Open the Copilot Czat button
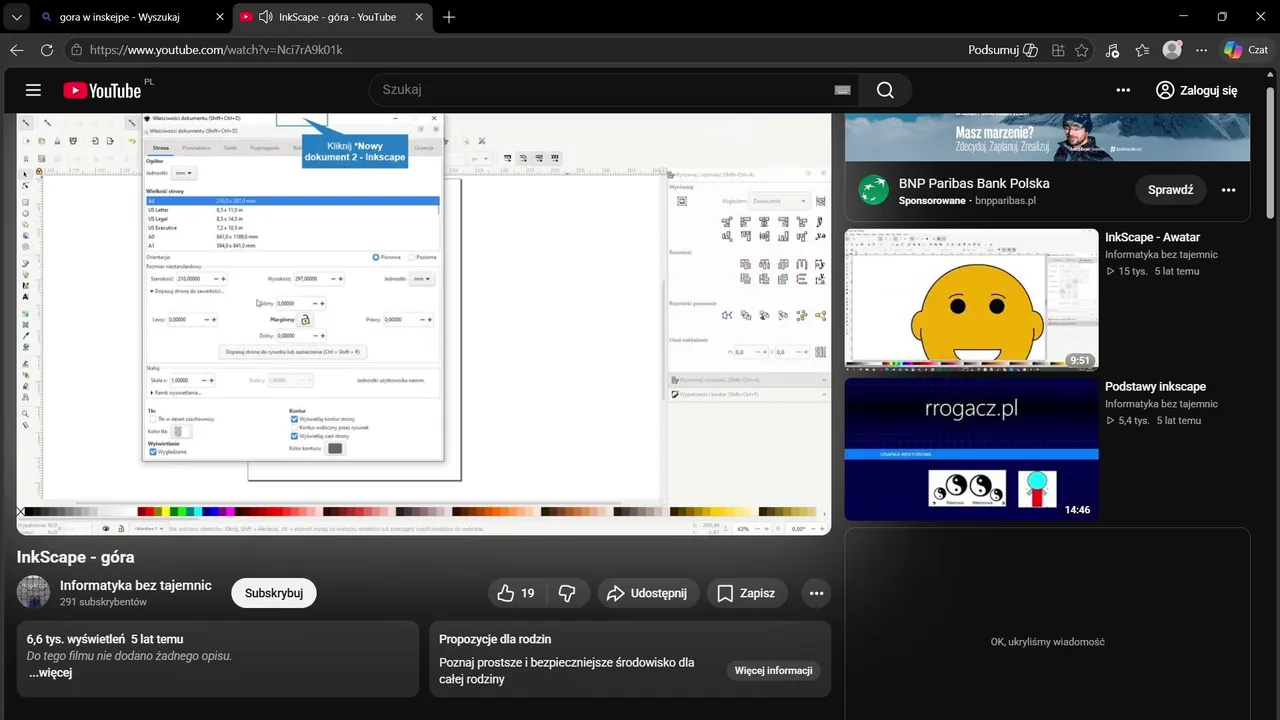Viewport: 1280px width, 720px height. [1246, 50]
